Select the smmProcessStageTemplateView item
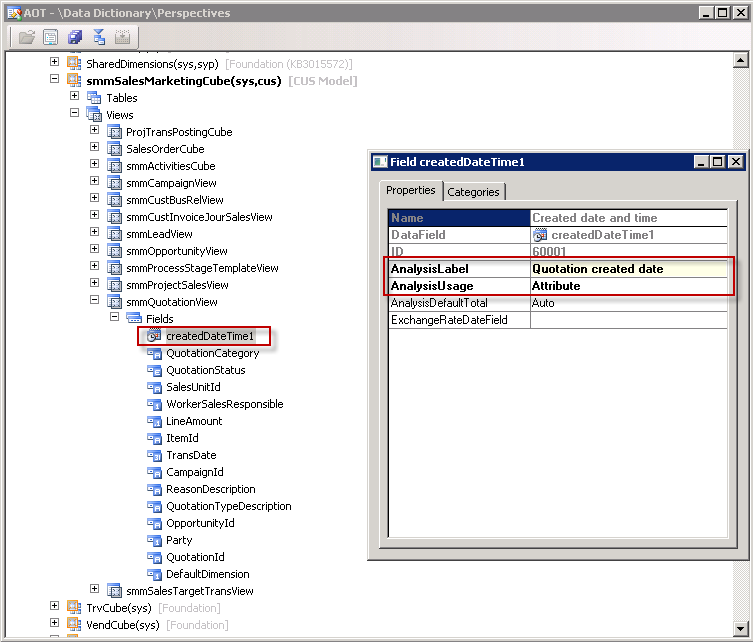Screen dimensions: 753x642 [x=202, y=268]
